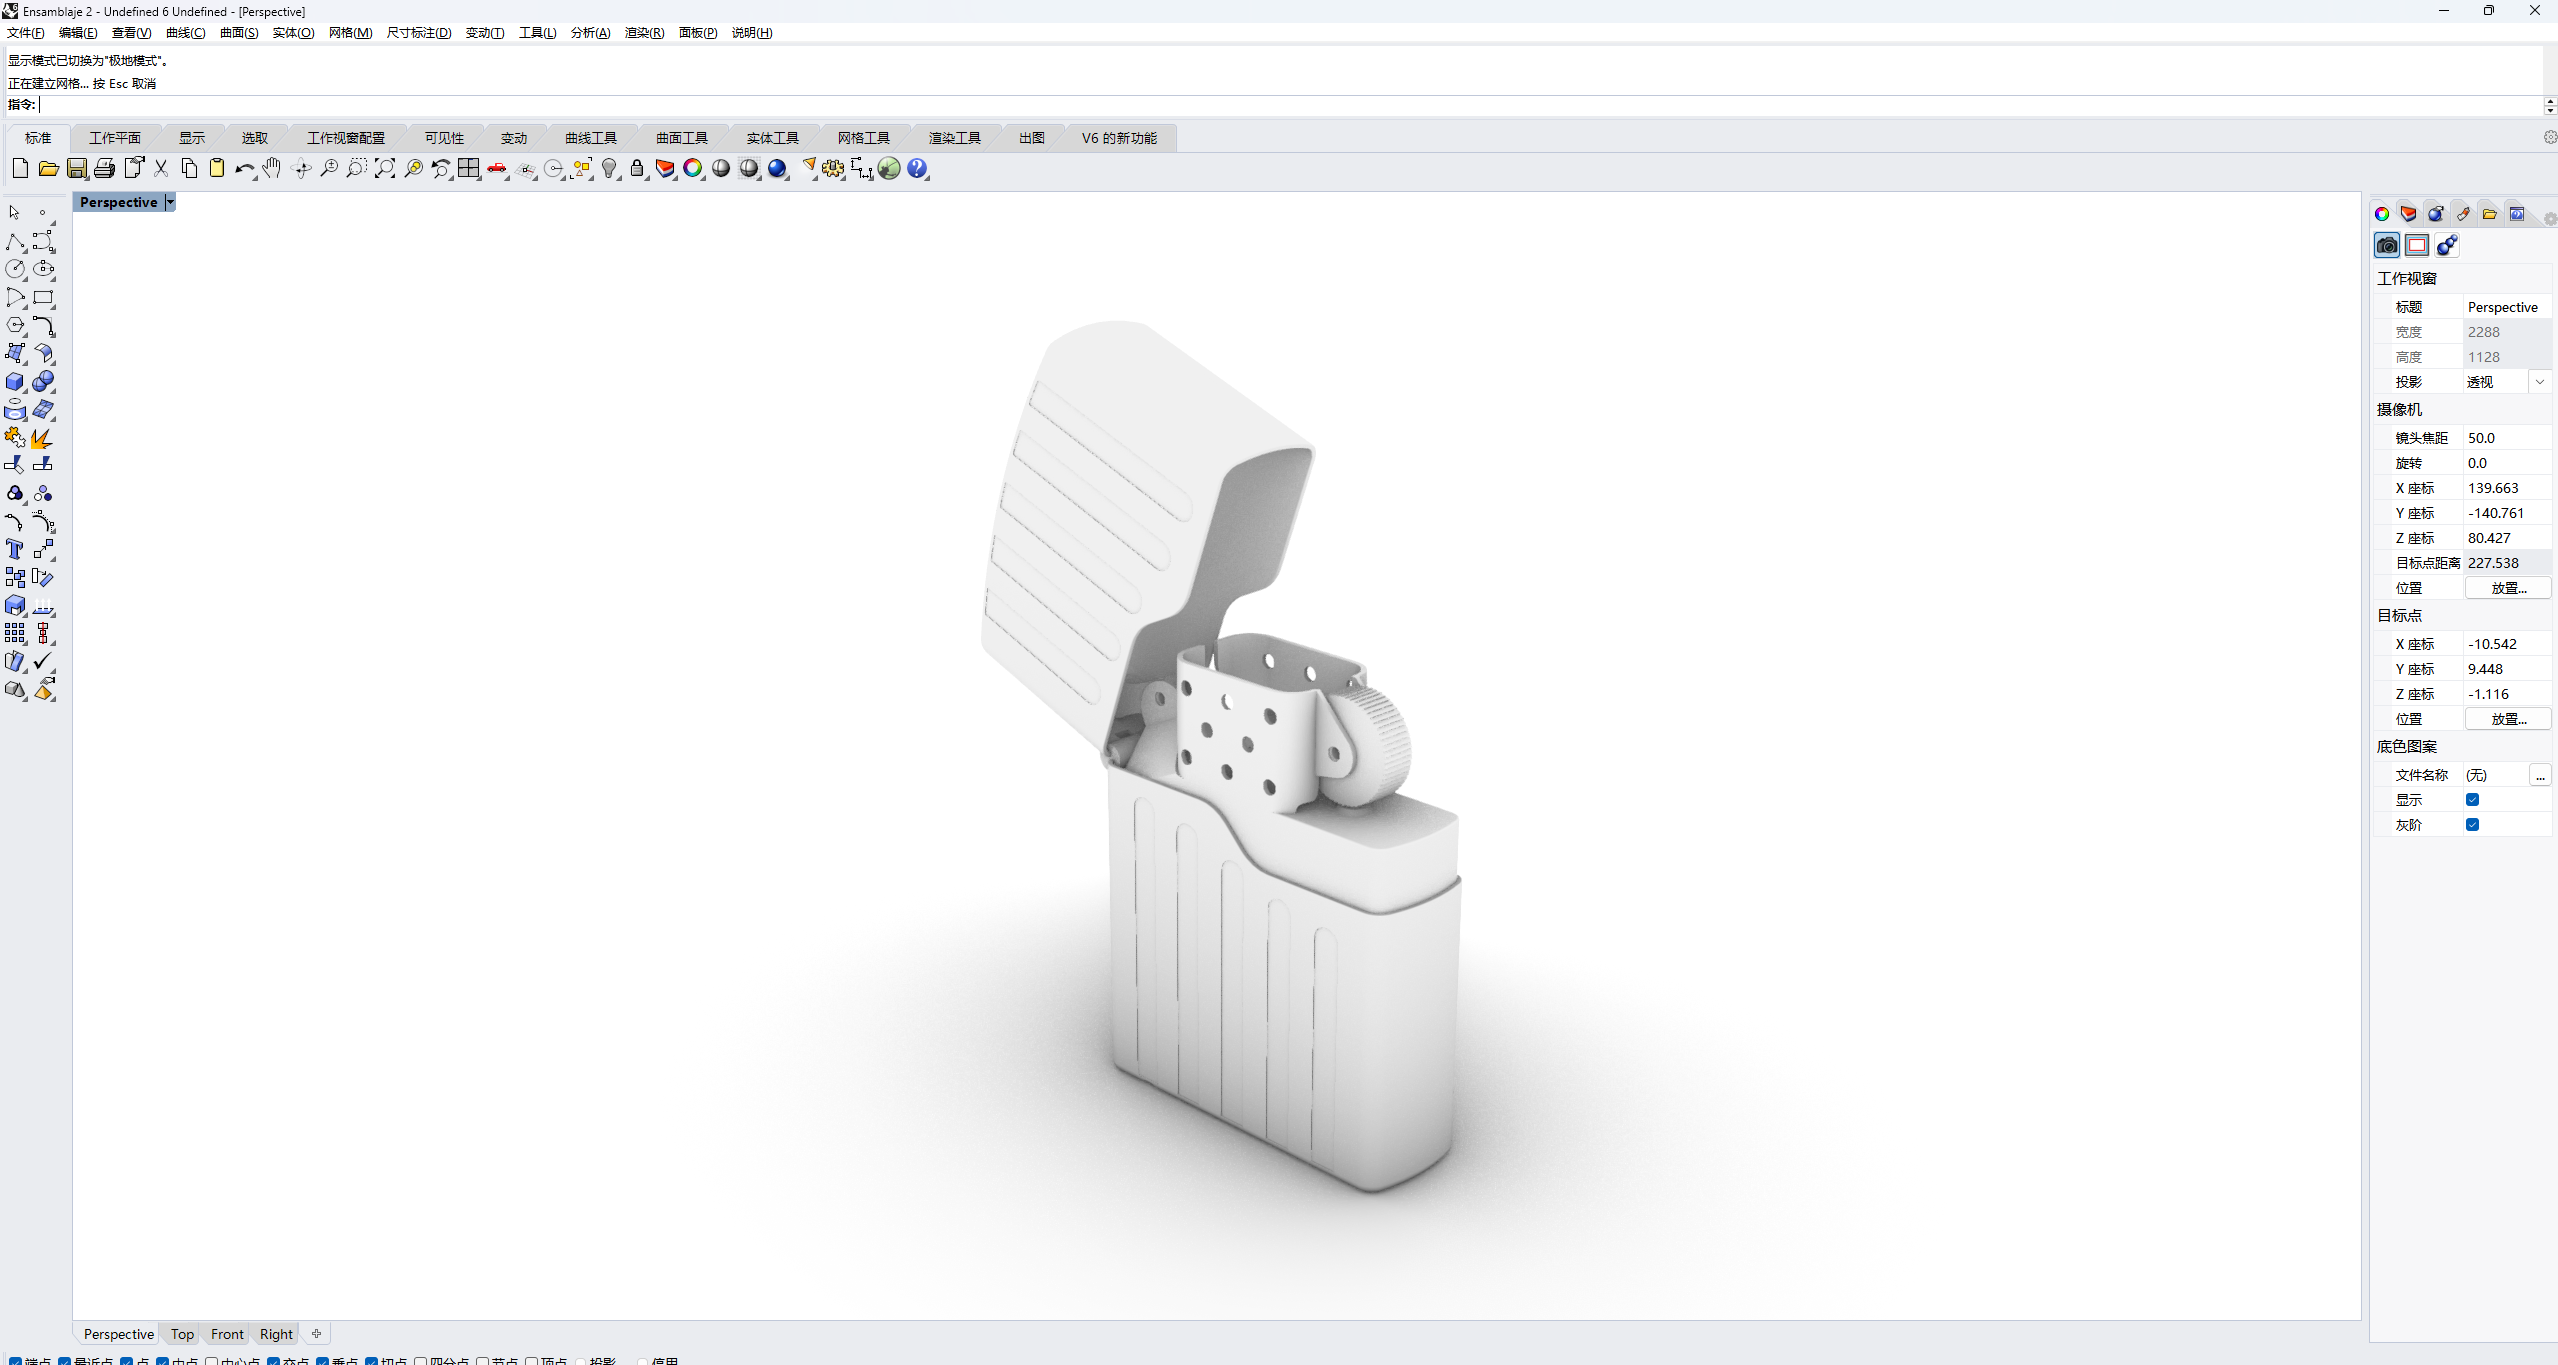Toggle the 交点 osnap checkbox
2558x1365 pixels.
tap(274, 1361)
